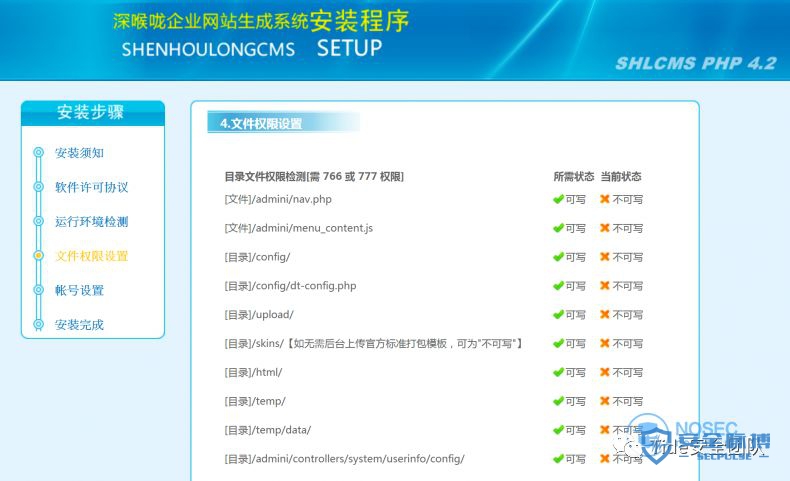Click the [目录]/upload/ path text
Screen dimensions: 790x481
[x=259, y=315]
